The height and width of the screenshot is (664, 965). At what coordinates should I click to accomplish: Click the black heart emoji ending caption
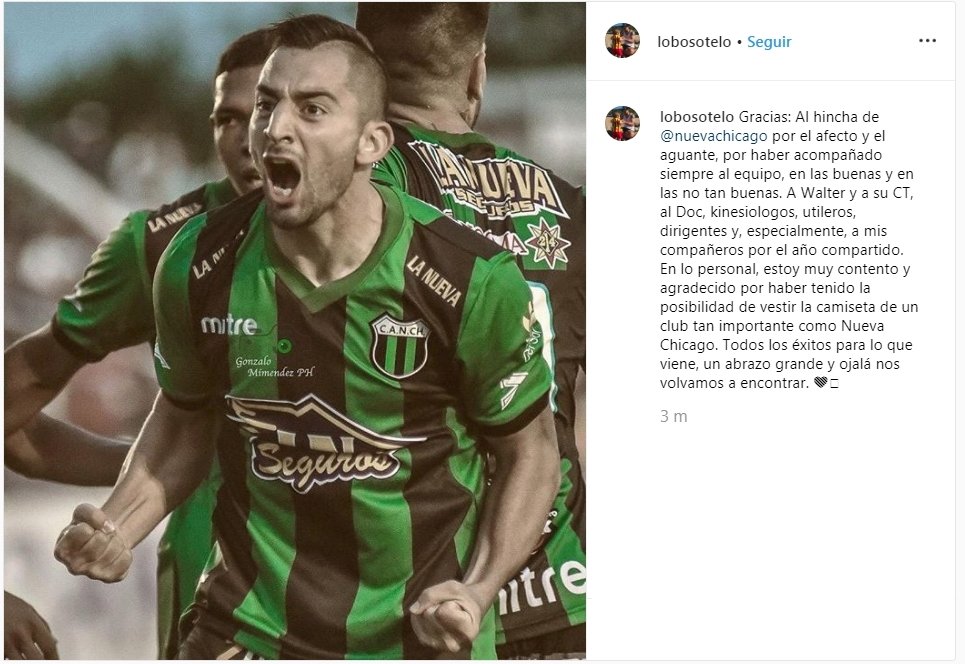[820, 383]
